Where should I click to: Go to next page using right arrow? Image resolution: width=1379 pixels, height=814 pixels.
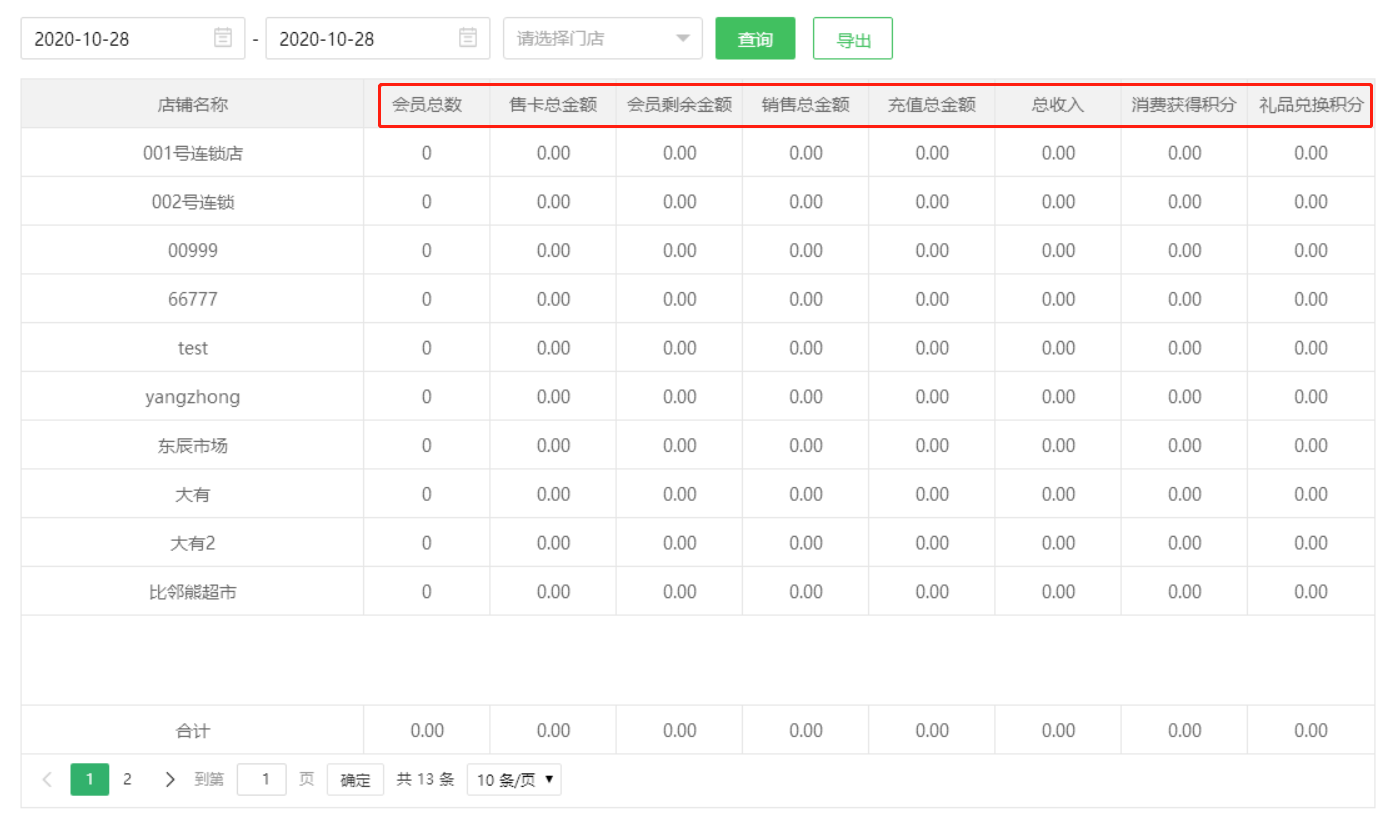click(169, 780)
